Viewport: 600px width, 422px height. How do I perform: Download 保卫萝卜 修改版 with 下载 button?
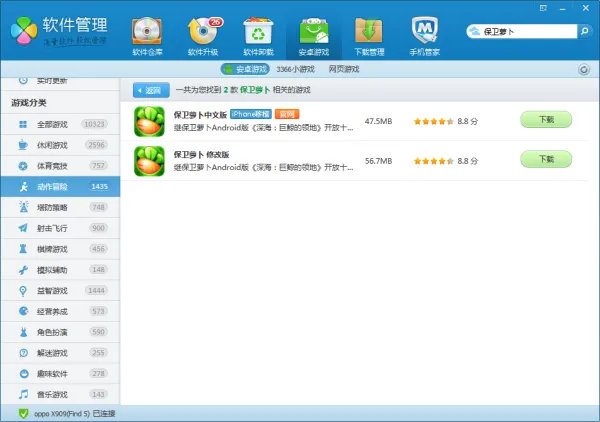tap(546, 159)
